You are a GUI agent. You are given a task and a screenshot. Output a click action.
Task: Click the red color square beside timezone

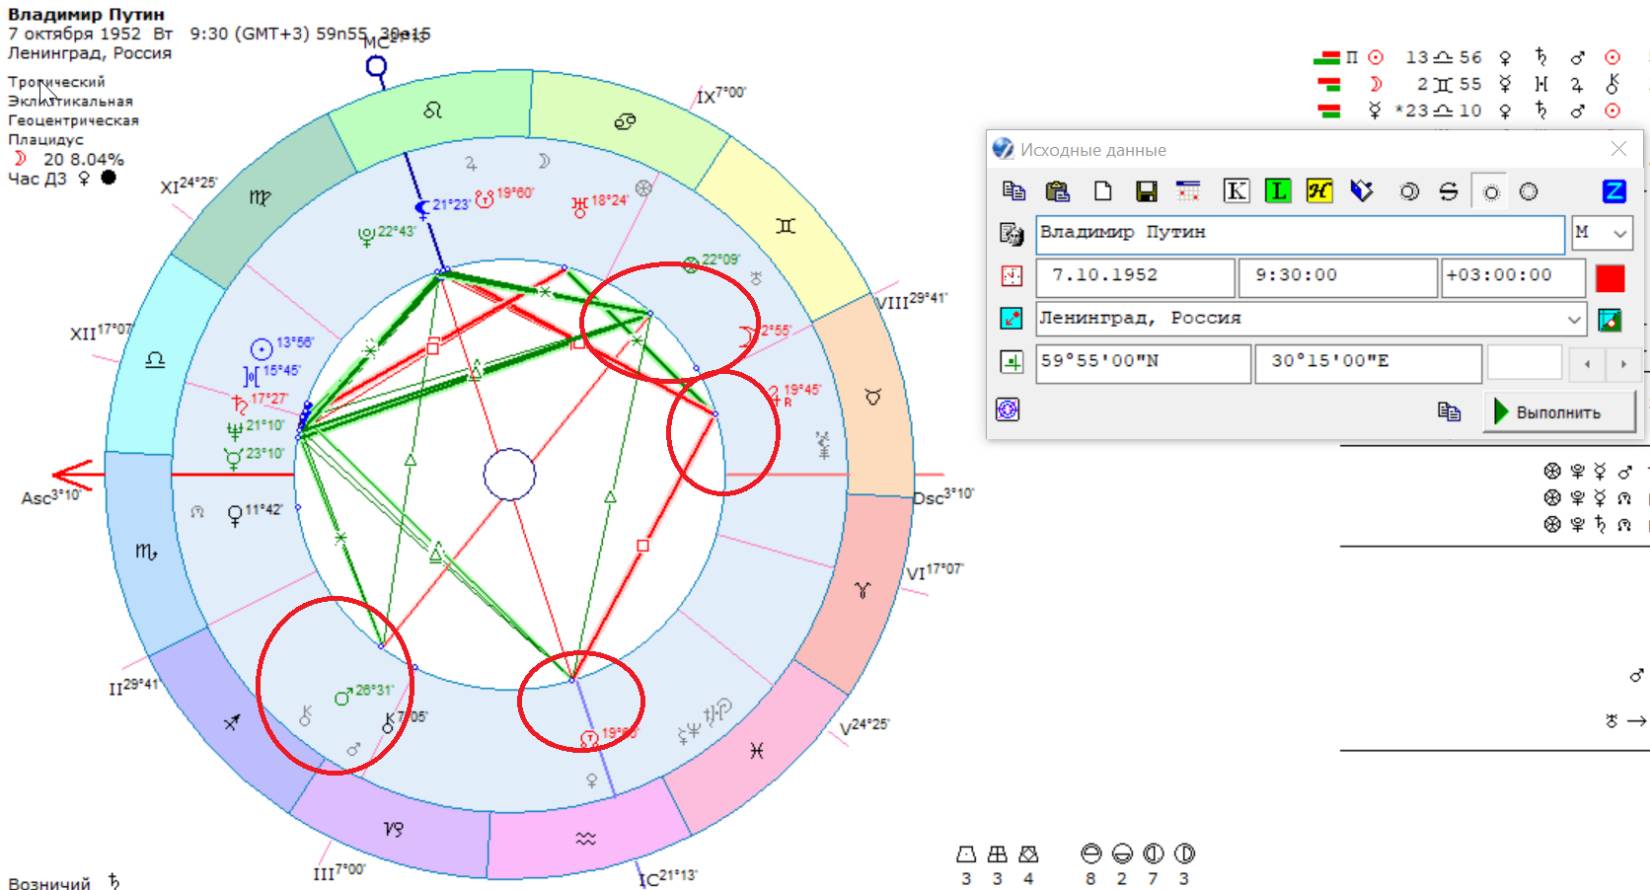1610,277
